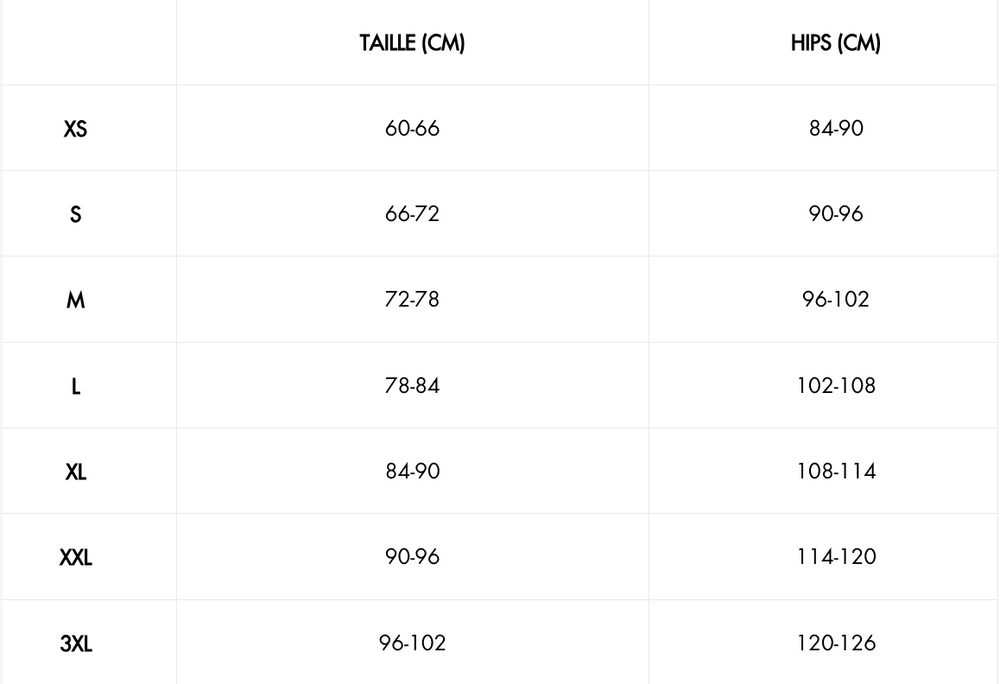This screenshot has height=684, width=1000.
Task: Click the 84-90 hips value for XS
Action: tap(835, 129)
